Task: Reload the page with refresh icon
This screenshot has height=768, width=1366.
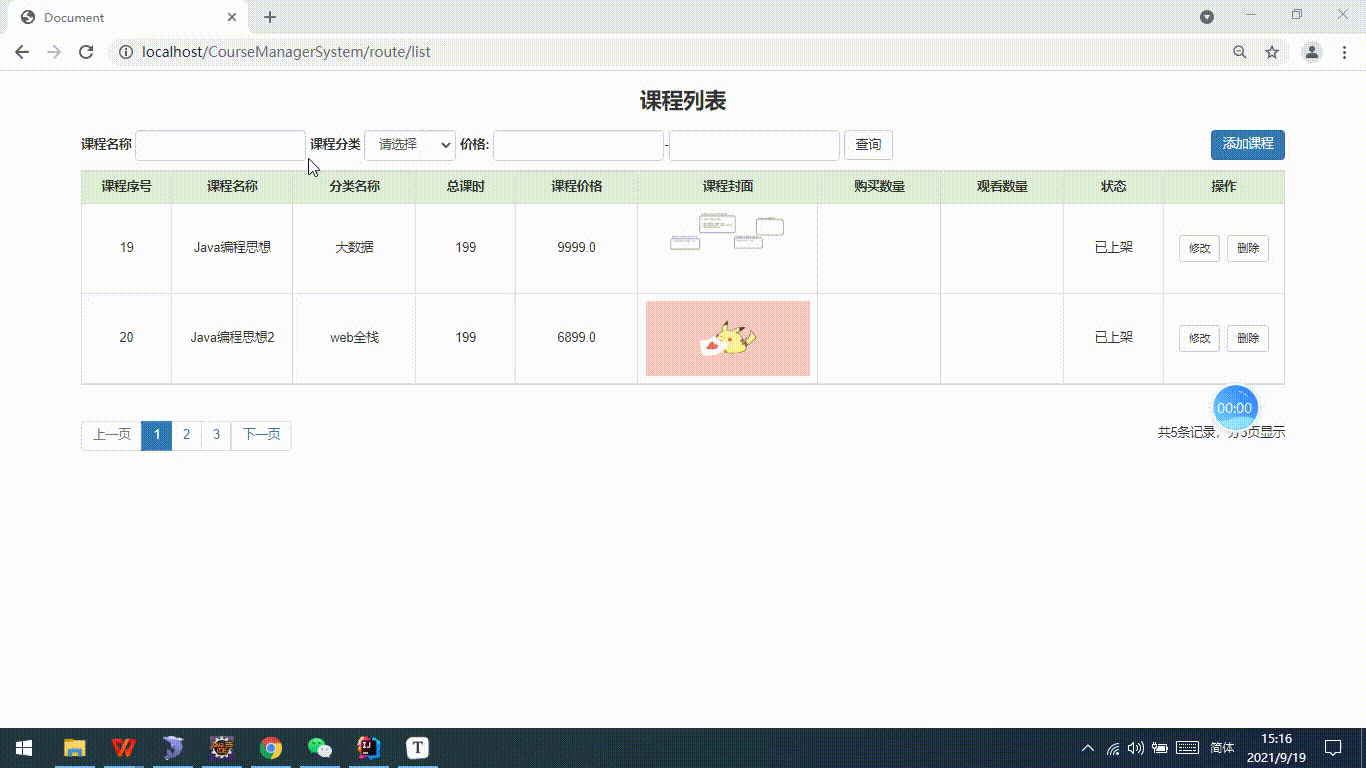Action: 86,52
